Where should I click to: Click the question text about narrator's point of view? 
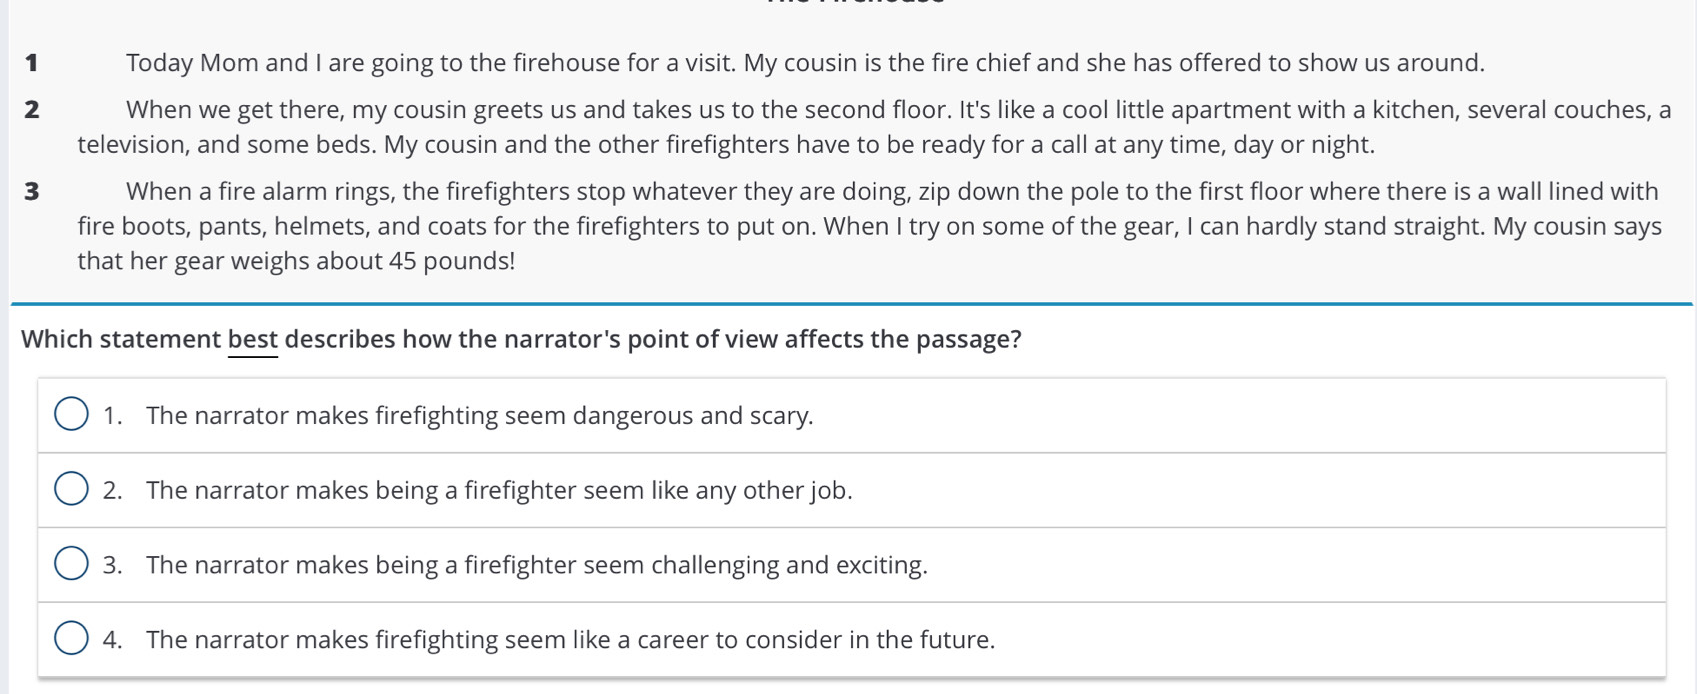(x=521, y=340)
